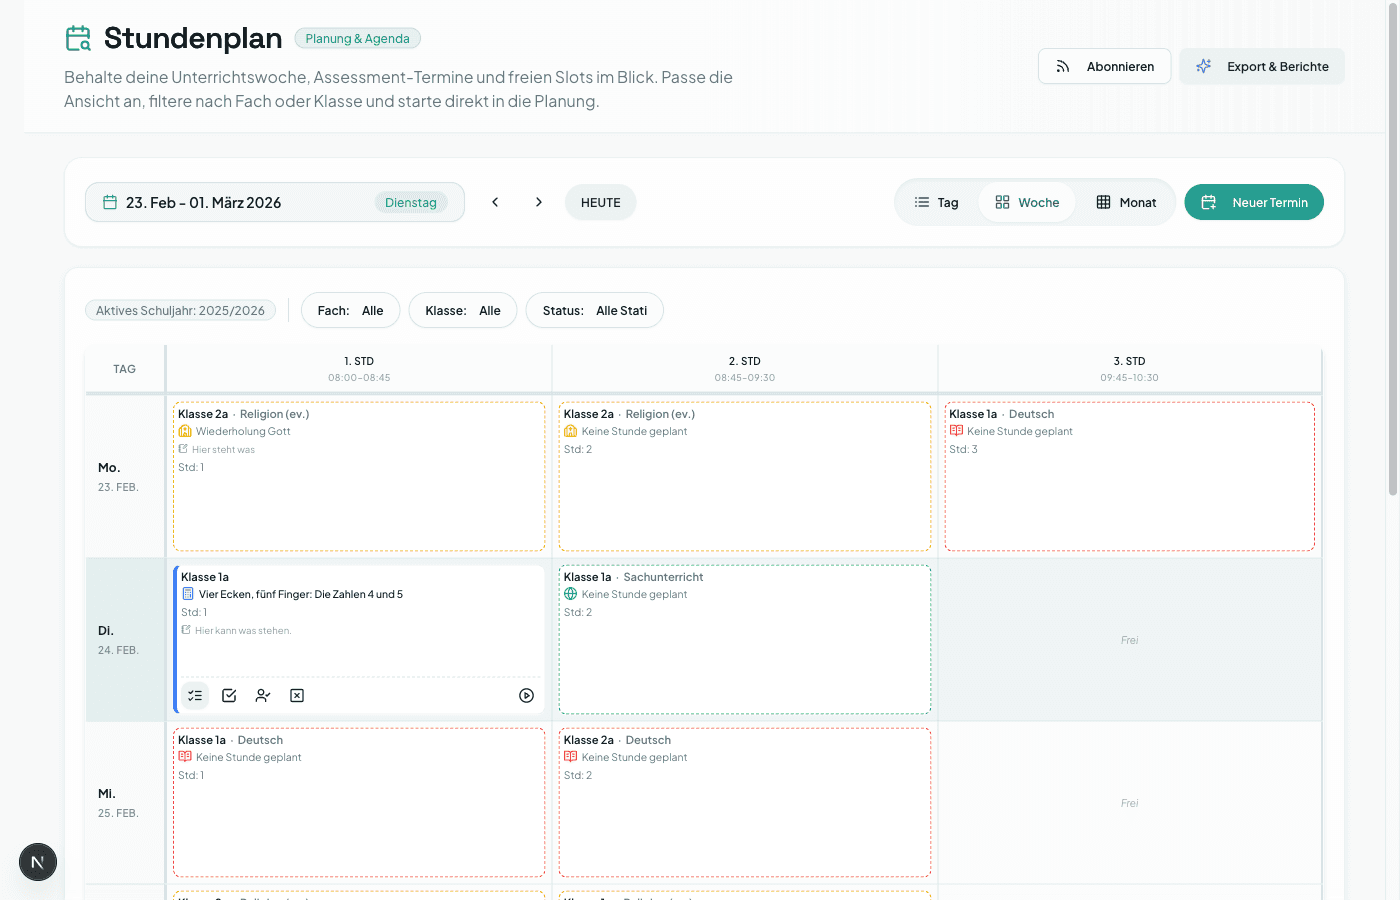Click the globe icon in the Sachunterricht card
Screen dimensions: 1400x900
pos(571,594)
